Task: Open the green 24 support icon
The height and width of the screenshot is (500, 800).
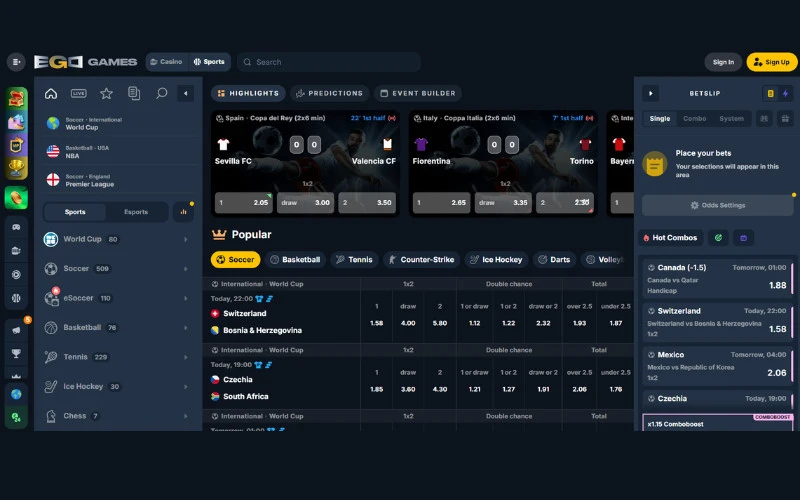Action: click(x=16, y=417)
